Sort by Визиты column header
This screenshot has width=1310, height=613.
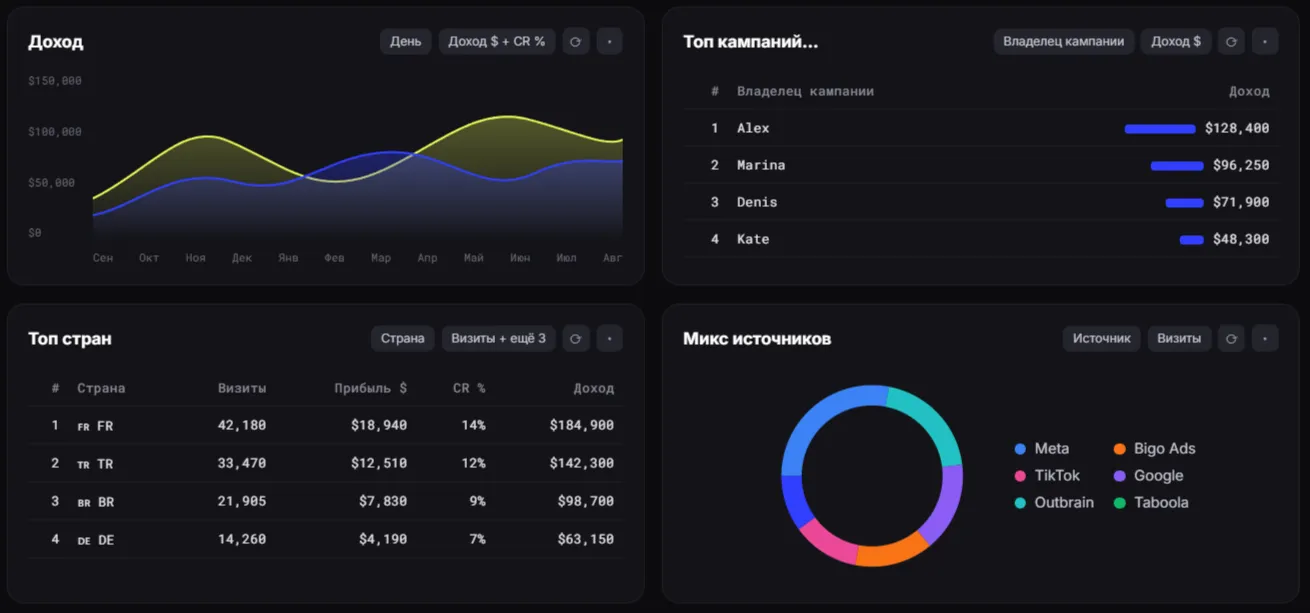242,388
